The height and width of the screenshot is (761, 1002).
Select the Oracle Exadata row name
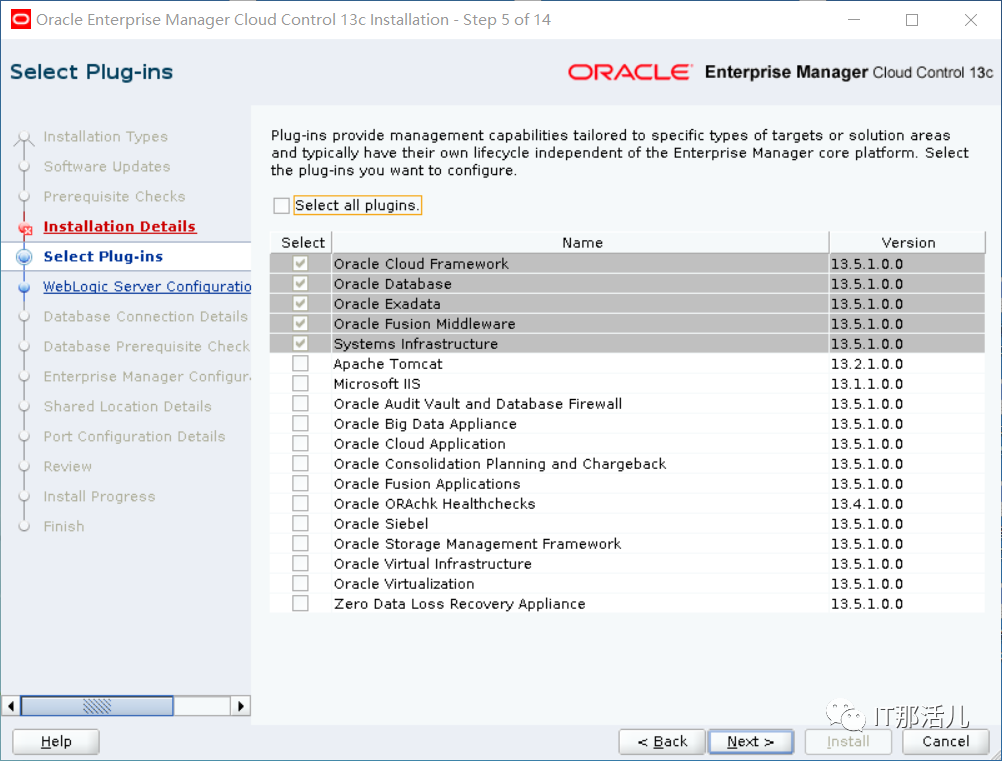point(387,304)
